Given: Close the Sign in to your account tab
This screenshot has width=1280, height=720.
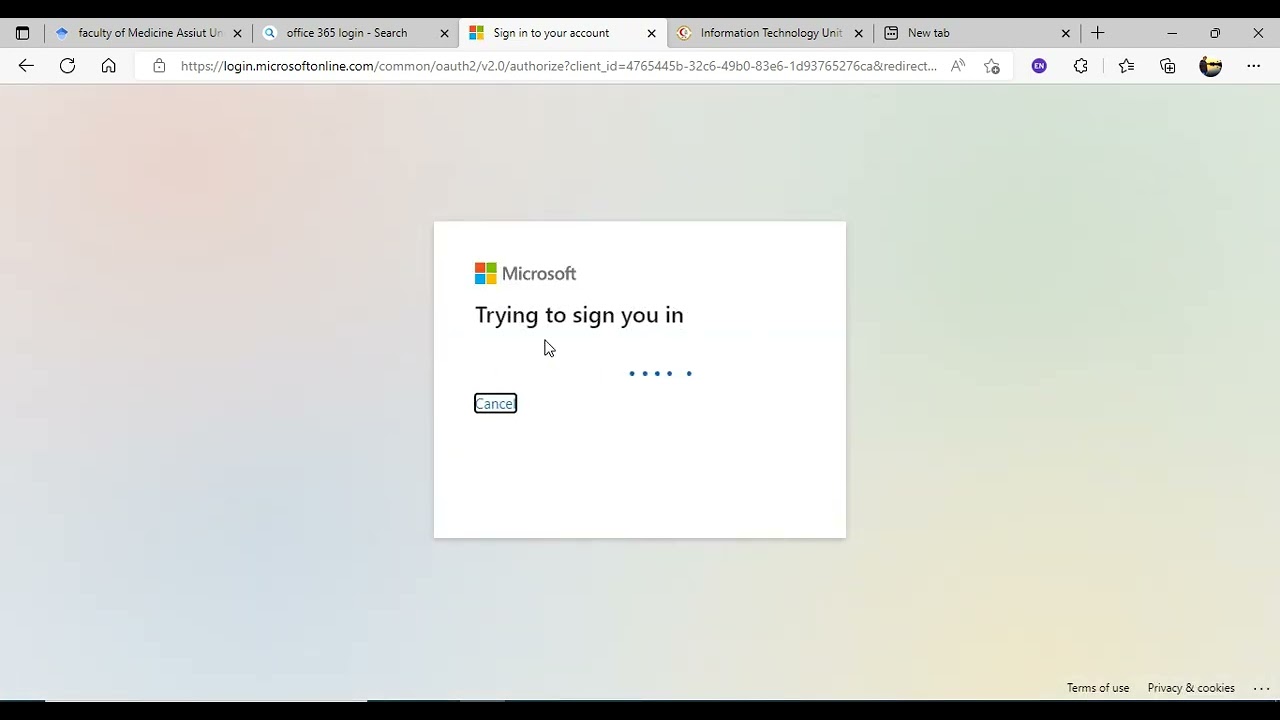Looking at the screenshot, I should (651, 33).
